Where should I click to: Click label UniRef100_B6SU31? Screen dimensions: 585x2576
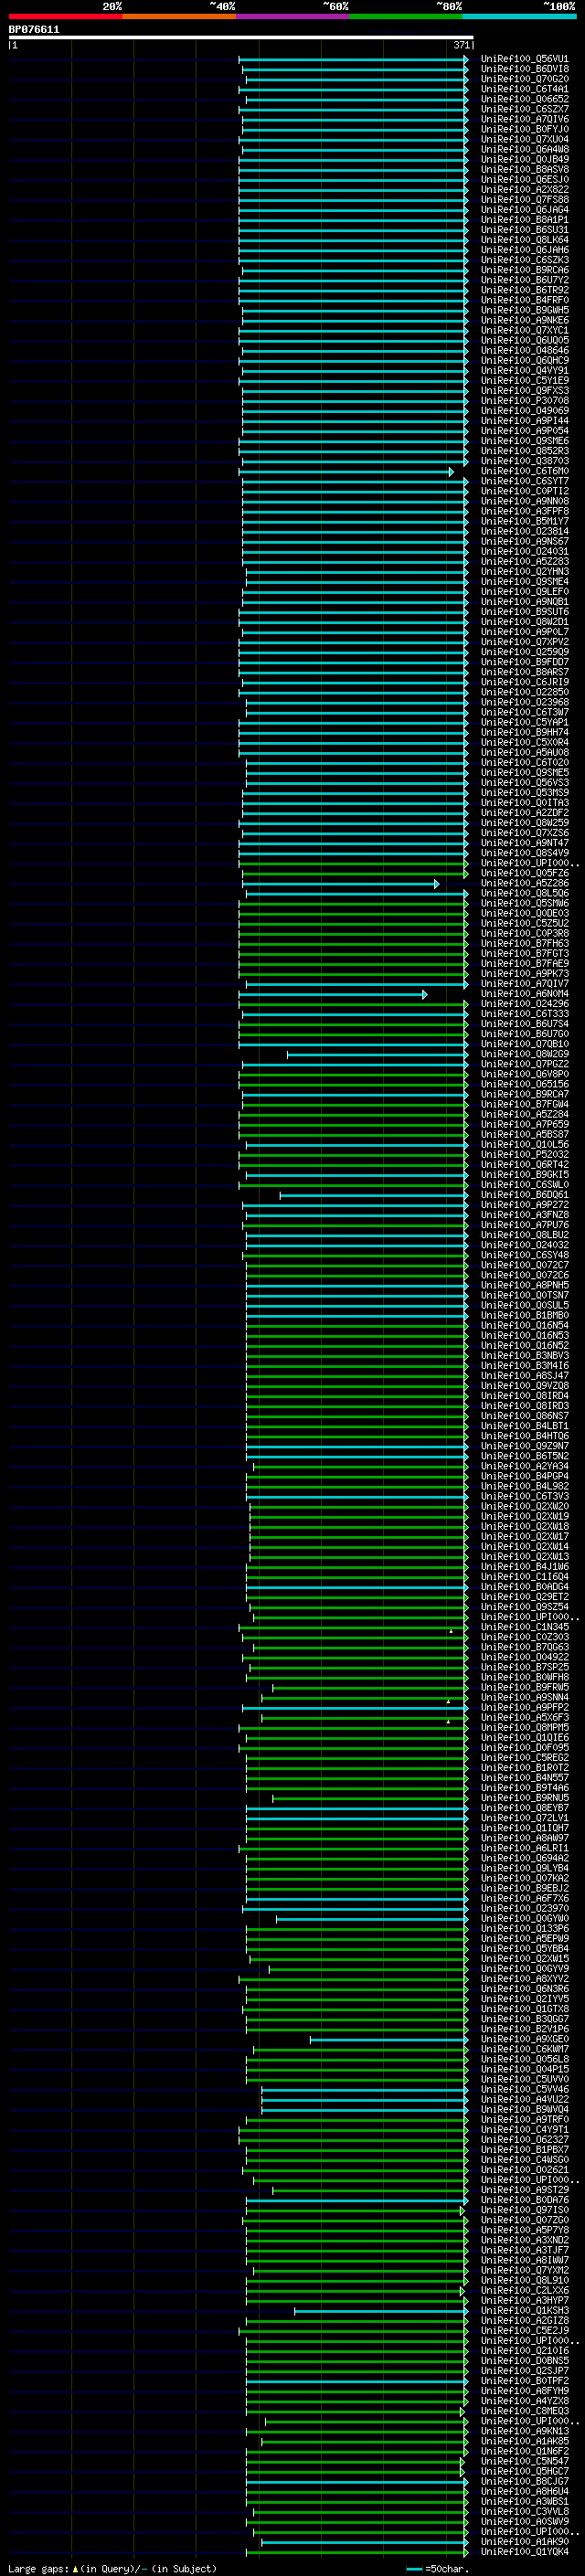click(x=525, y=230)
